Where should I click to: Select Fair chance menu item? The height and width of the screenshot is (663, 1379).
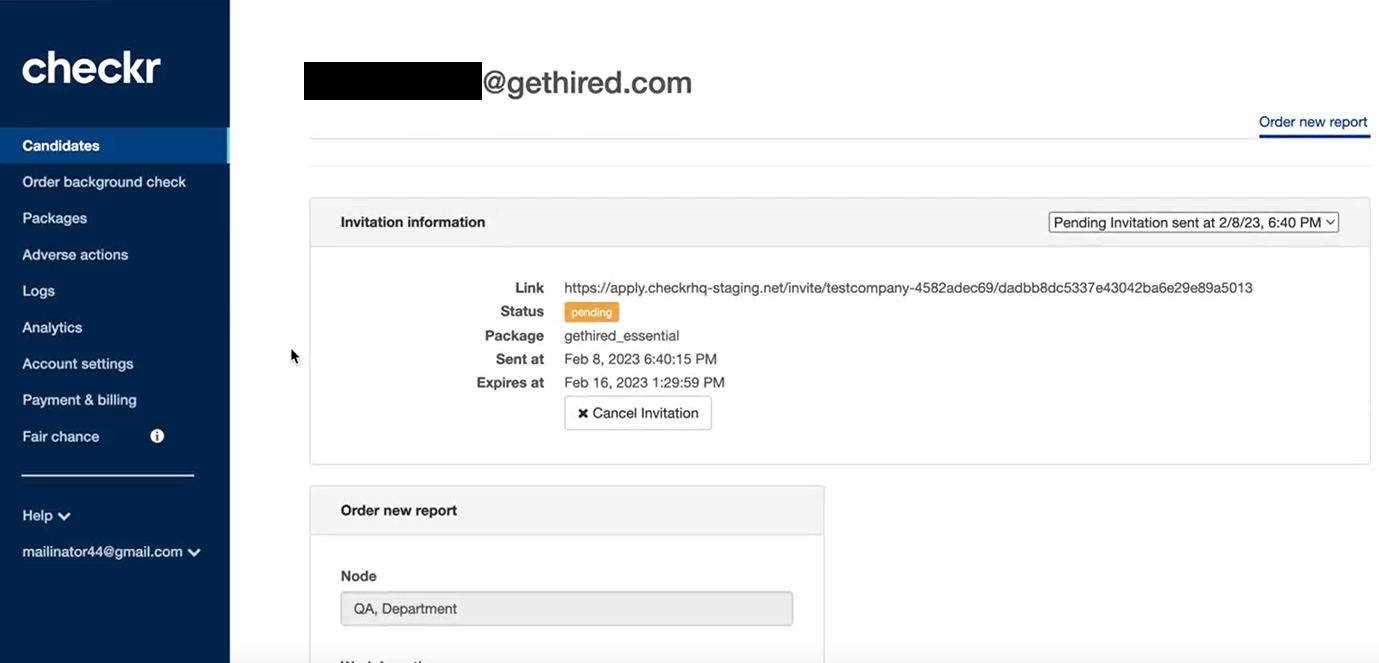[x=61, y=437]
